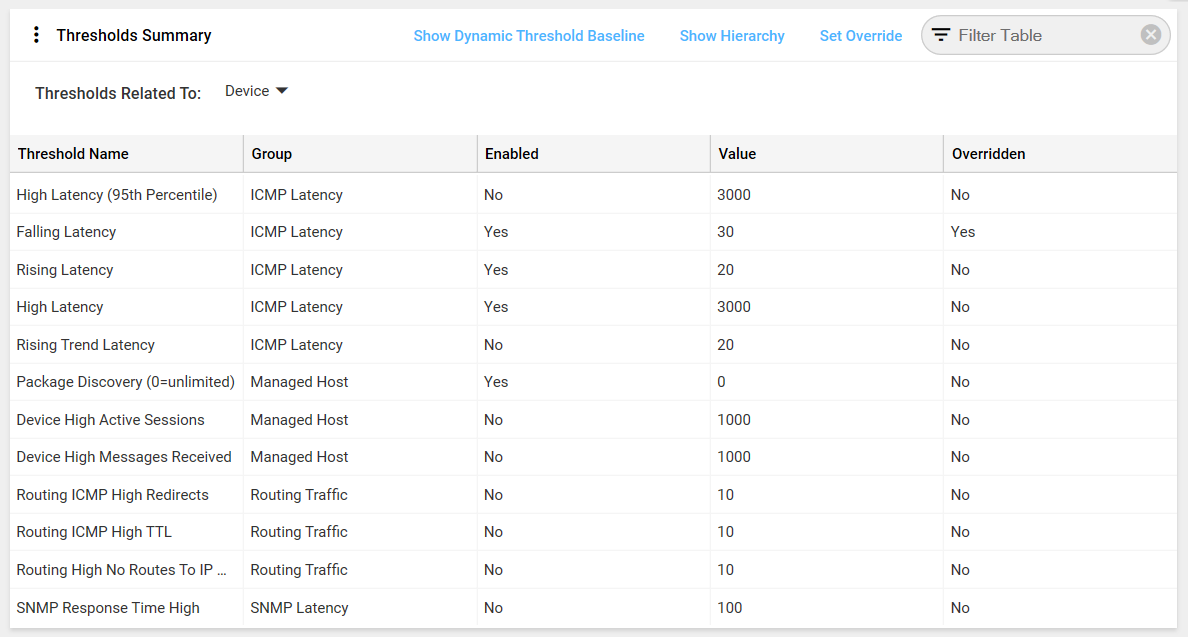
Task: Open the Rising Trend Latency threshold
Action: click(x=85, y=344)
